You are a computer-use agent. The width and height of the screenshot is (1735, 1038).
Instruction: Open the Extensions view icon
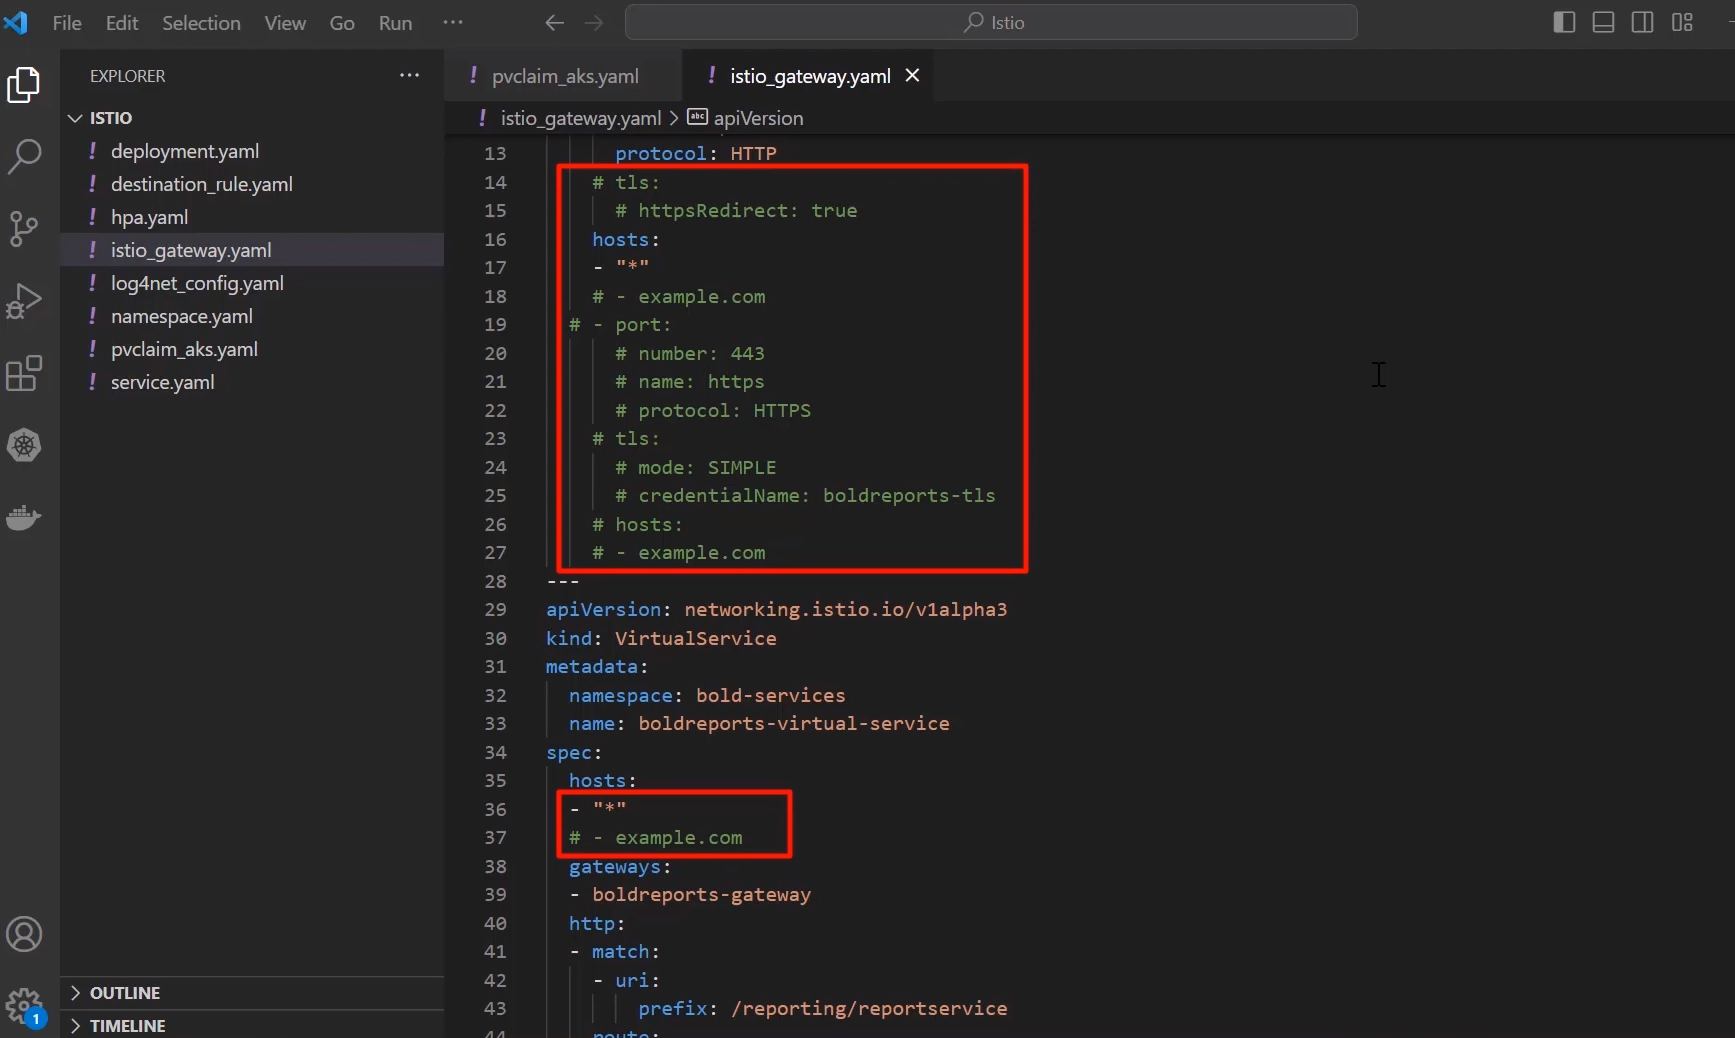(x=24, y=373)
